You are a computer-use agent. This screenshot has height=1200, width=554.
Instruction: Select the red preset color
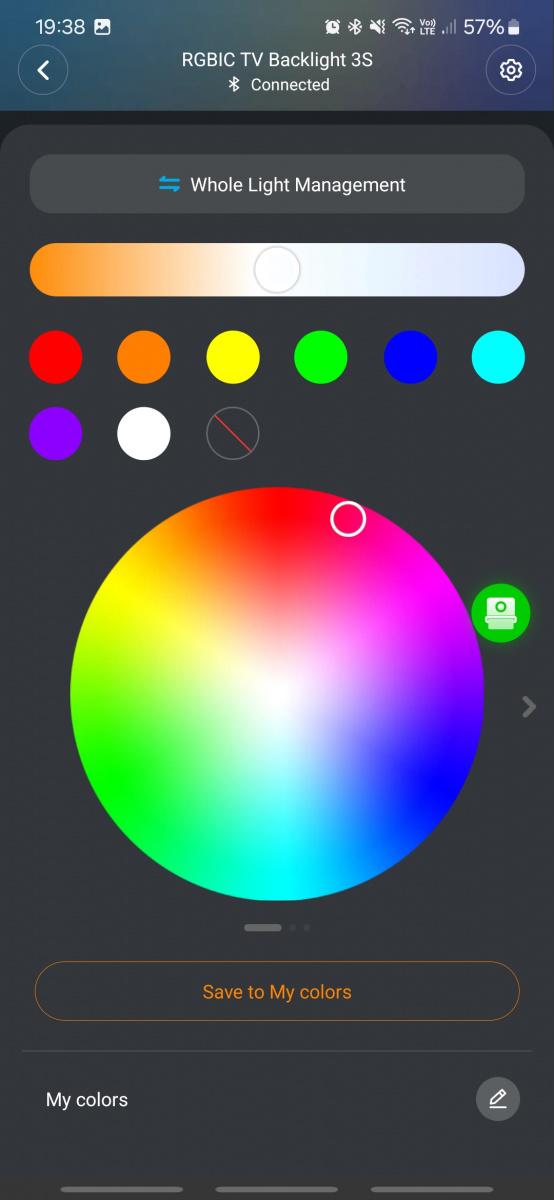click(56, 357)
